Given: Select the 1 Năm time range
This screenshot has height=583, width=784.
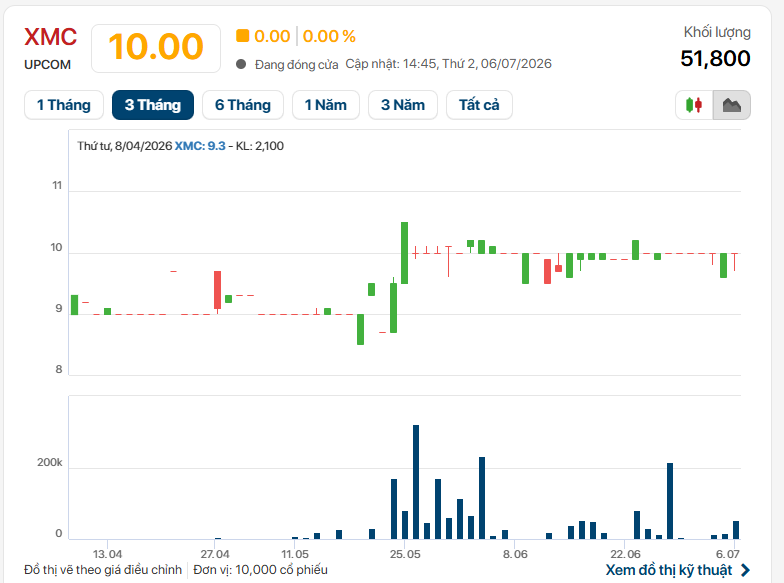Looking at the screenshot, I should point(326,105).
